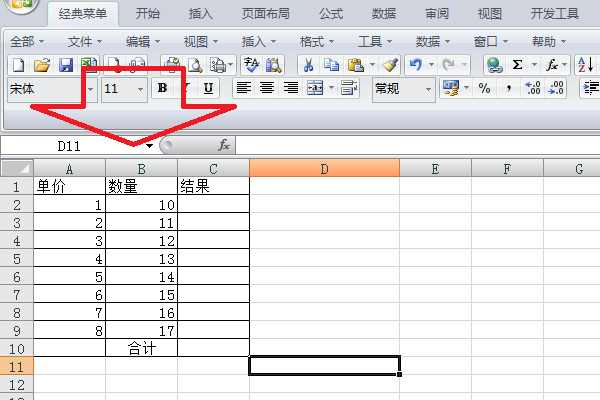Select column D header

point(324,168)
